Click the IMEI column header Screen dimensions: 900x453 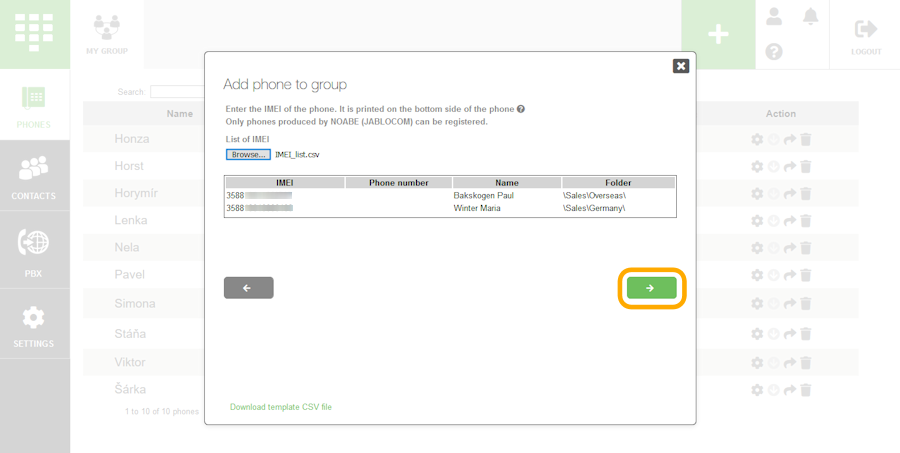284,183
